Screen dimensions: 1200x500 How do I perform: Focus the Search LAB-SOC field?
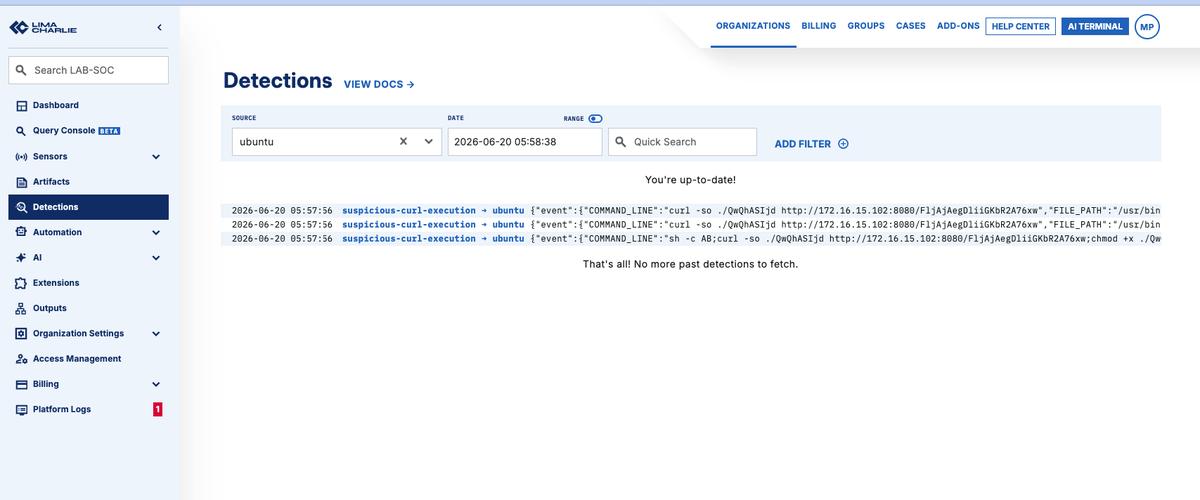88,70
